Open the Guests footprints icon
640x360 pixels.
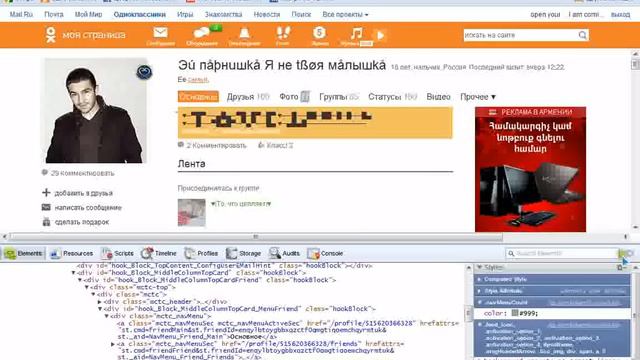[283, 32]
